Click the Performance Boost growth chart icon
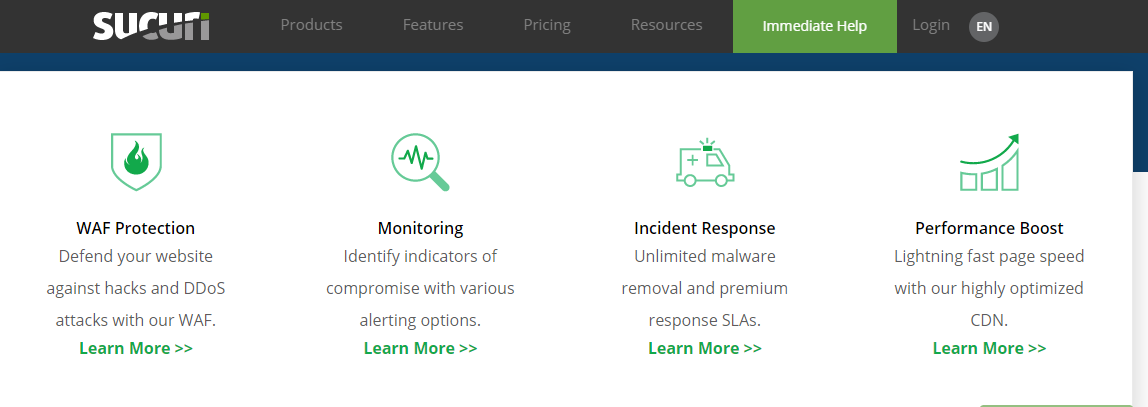The image size is (1148, 407). coord(989,163)
